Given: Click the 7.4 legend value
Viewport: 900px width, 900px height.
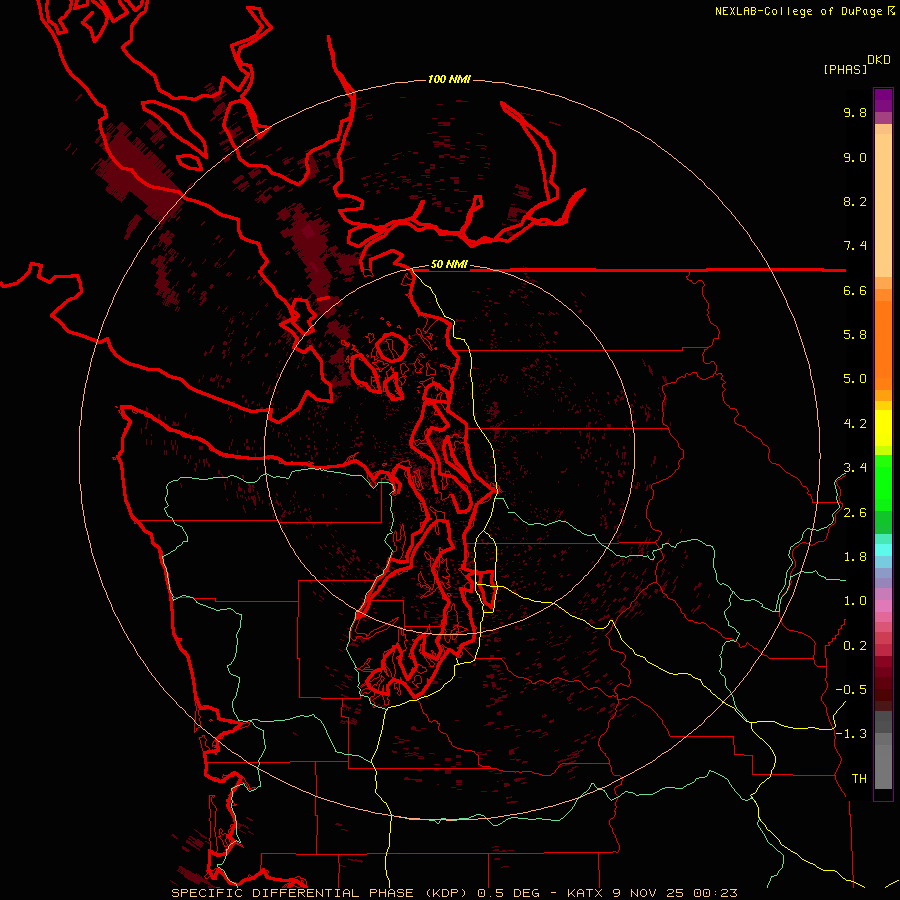Looking at the screenshot, I should pyautogui.click(x=855, y=246).
